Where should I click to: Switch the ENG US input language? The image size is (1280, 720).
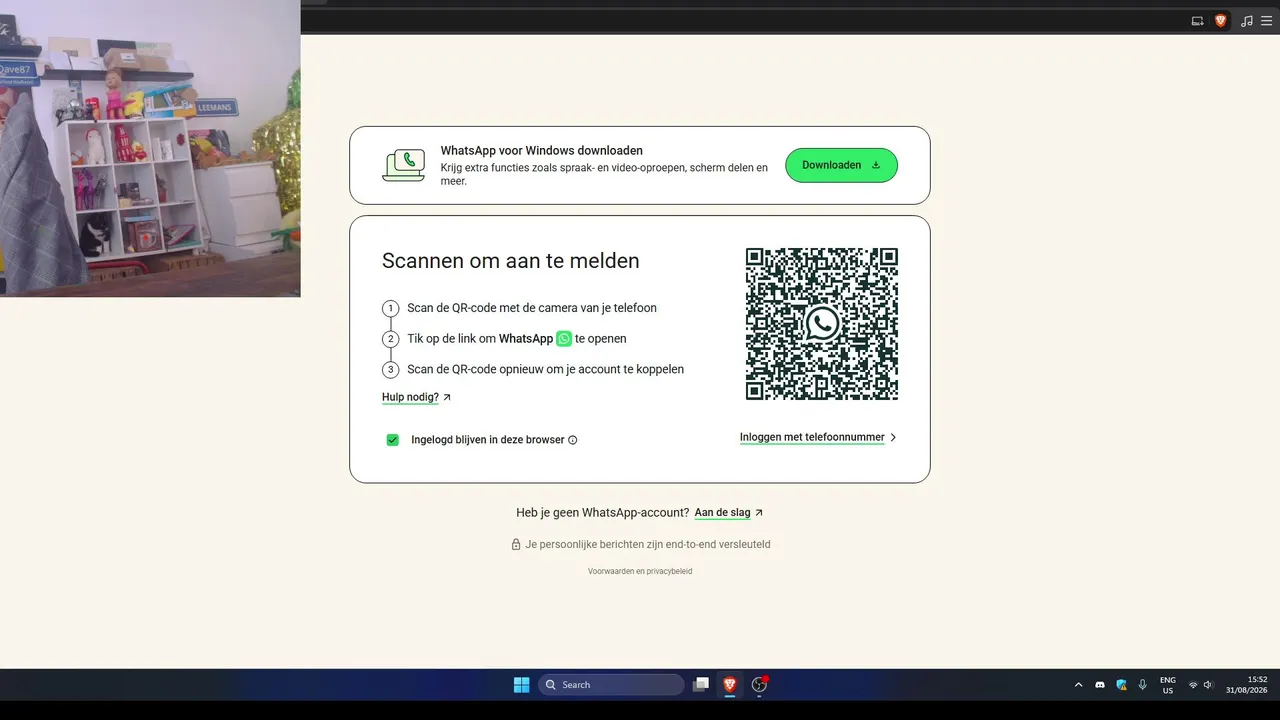[x=1168, y=685]
